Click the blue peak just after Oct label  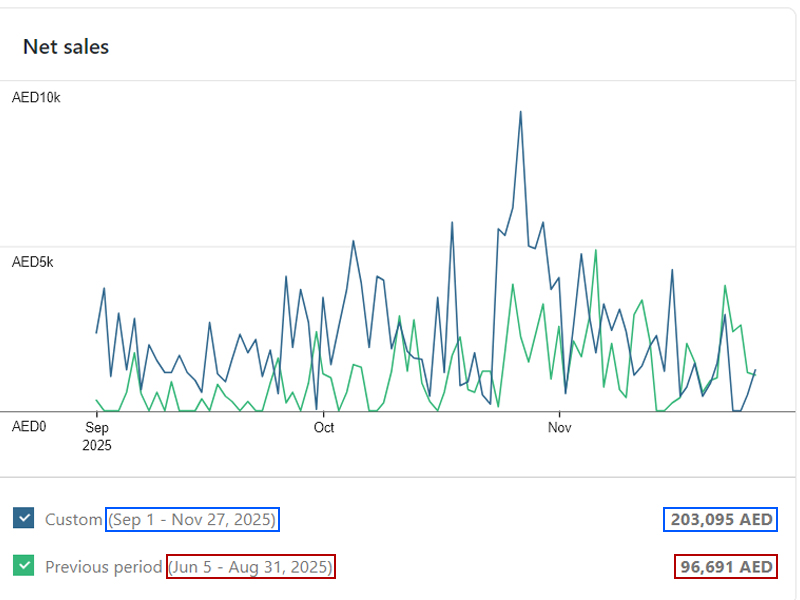tap(354, 241)
